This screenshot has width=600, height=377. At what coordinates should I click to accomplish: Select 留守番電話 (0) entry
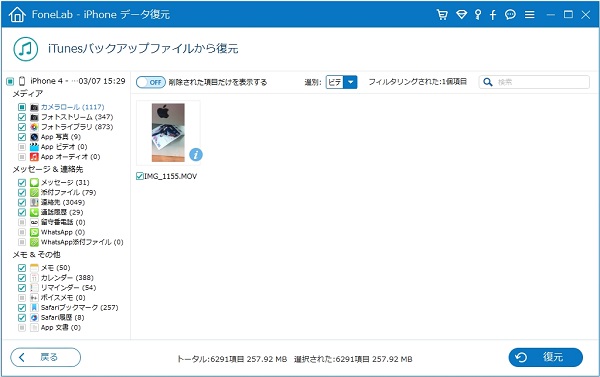[63, 222]
